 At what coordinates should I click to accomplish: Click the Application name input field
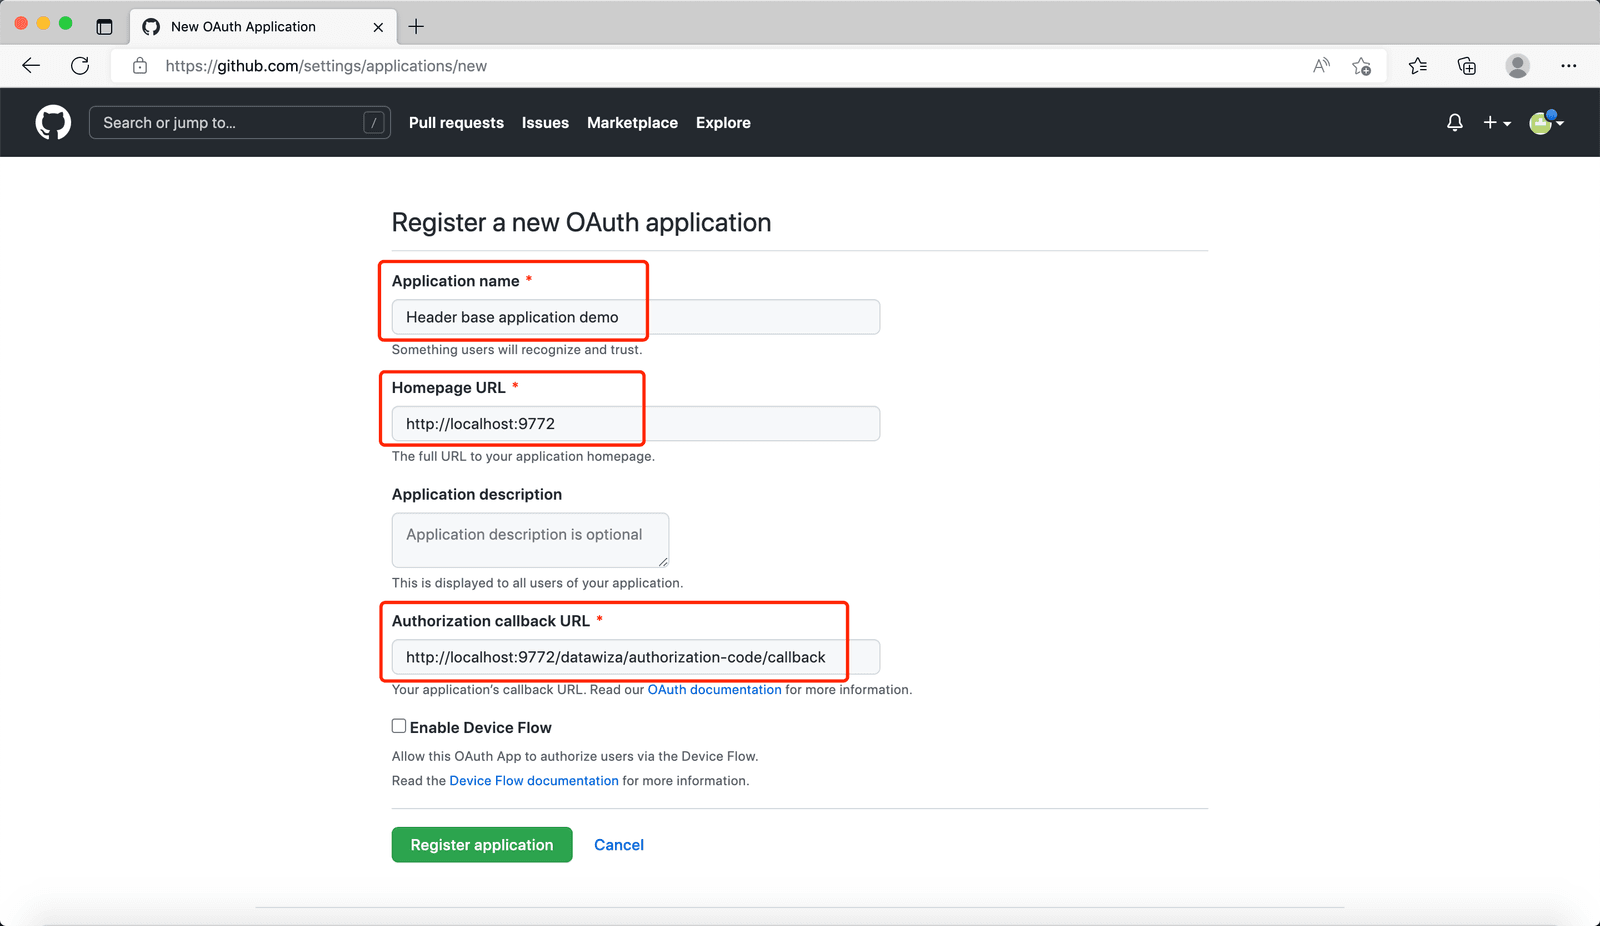pos(636,317)
